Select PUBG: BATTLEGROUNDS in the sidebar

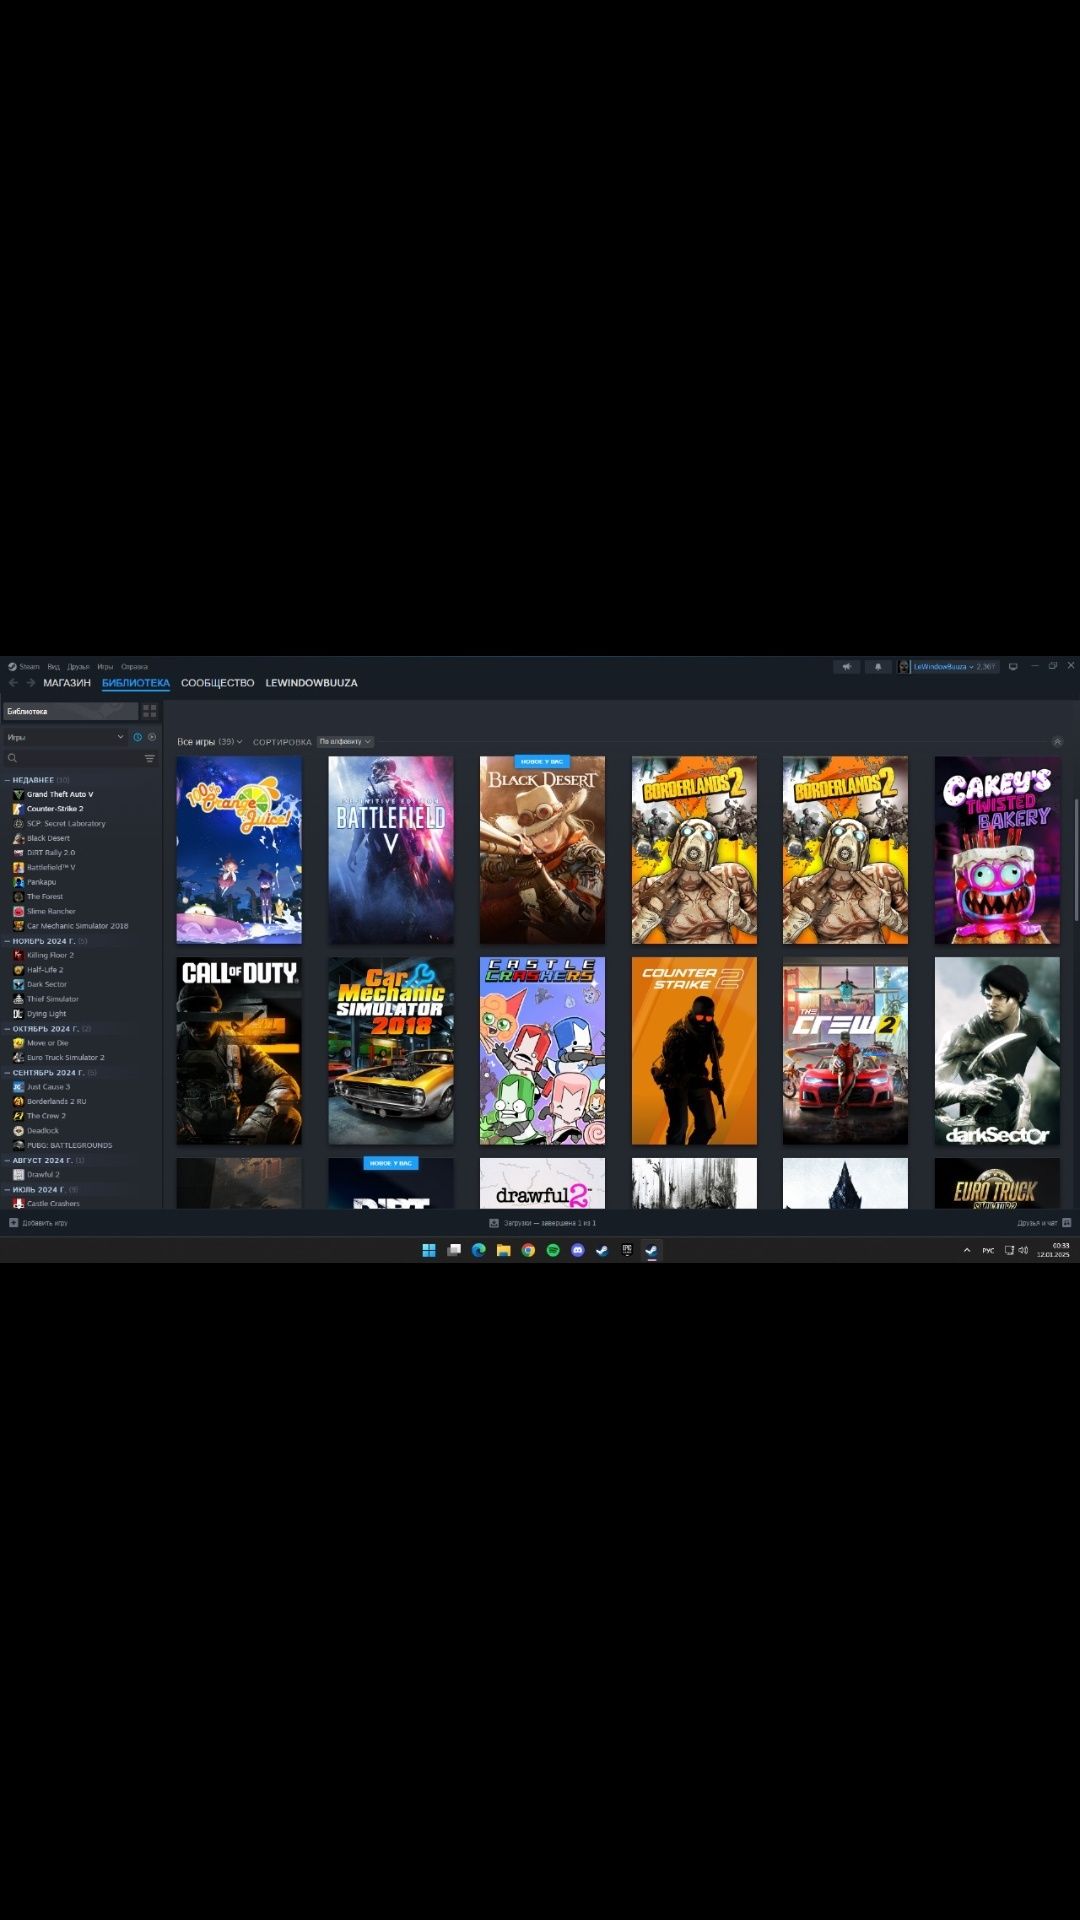[x=69, y=1145]
